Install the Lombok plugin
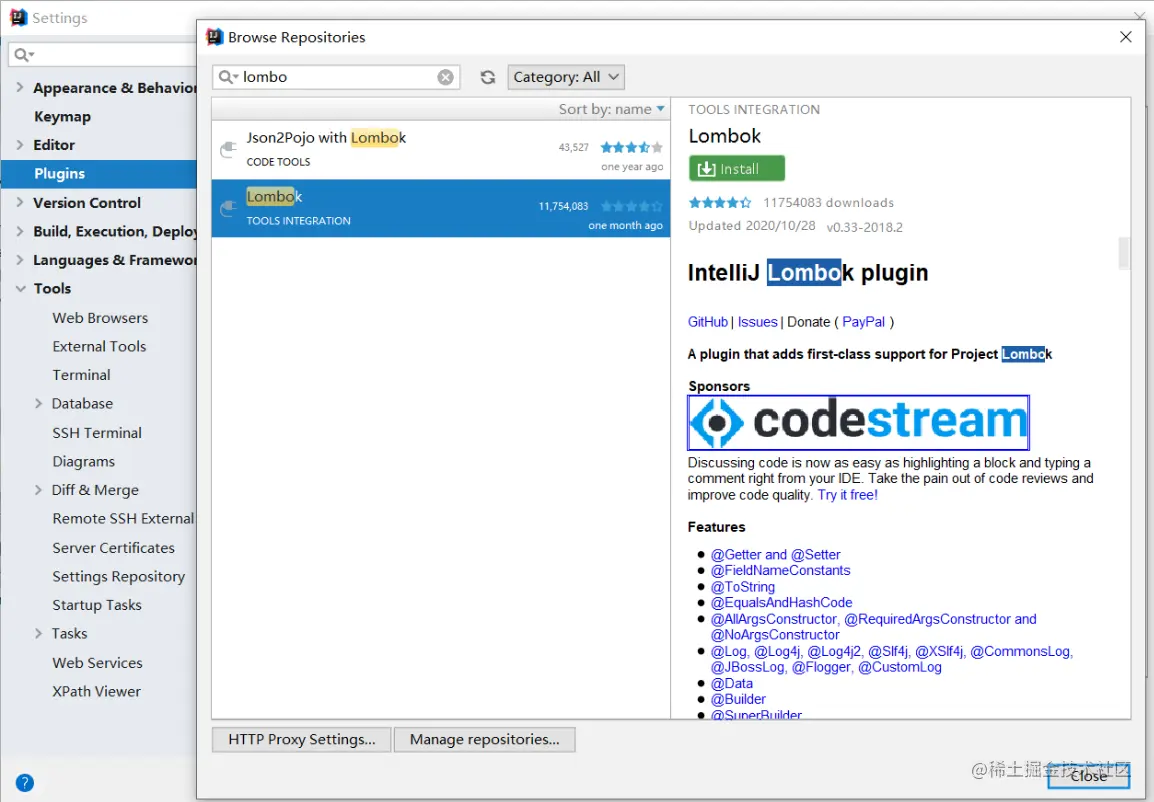 pos(737,168)
